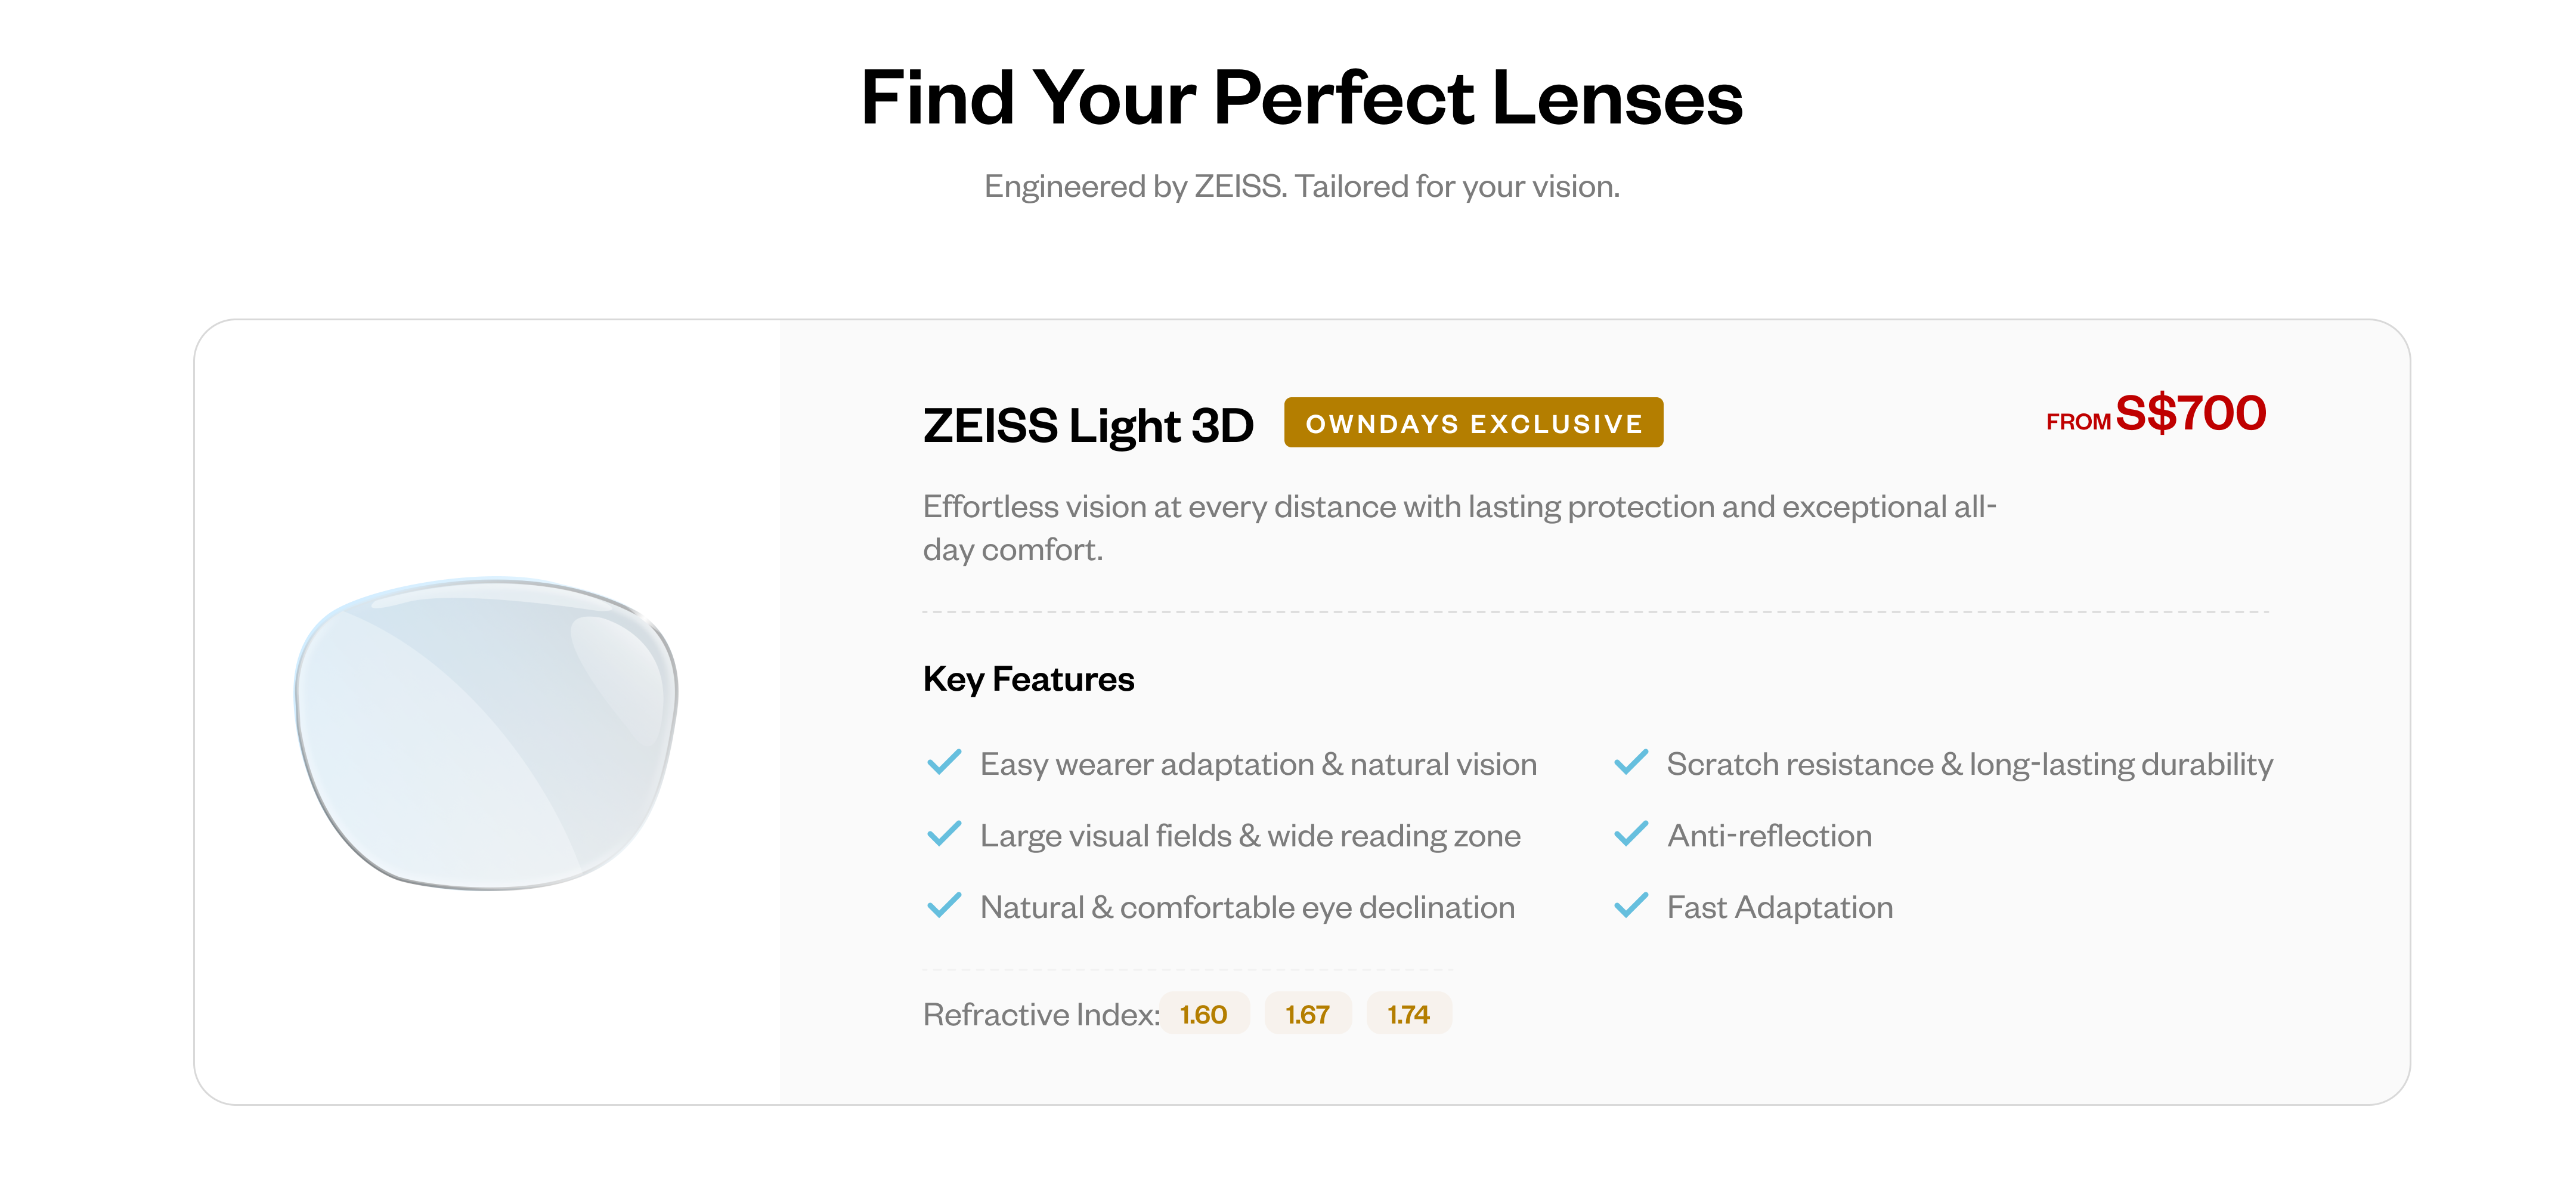Click checkmark next to Natural eye declination
Viewport: 2576px width, 1181px height.
pos(944,906)
